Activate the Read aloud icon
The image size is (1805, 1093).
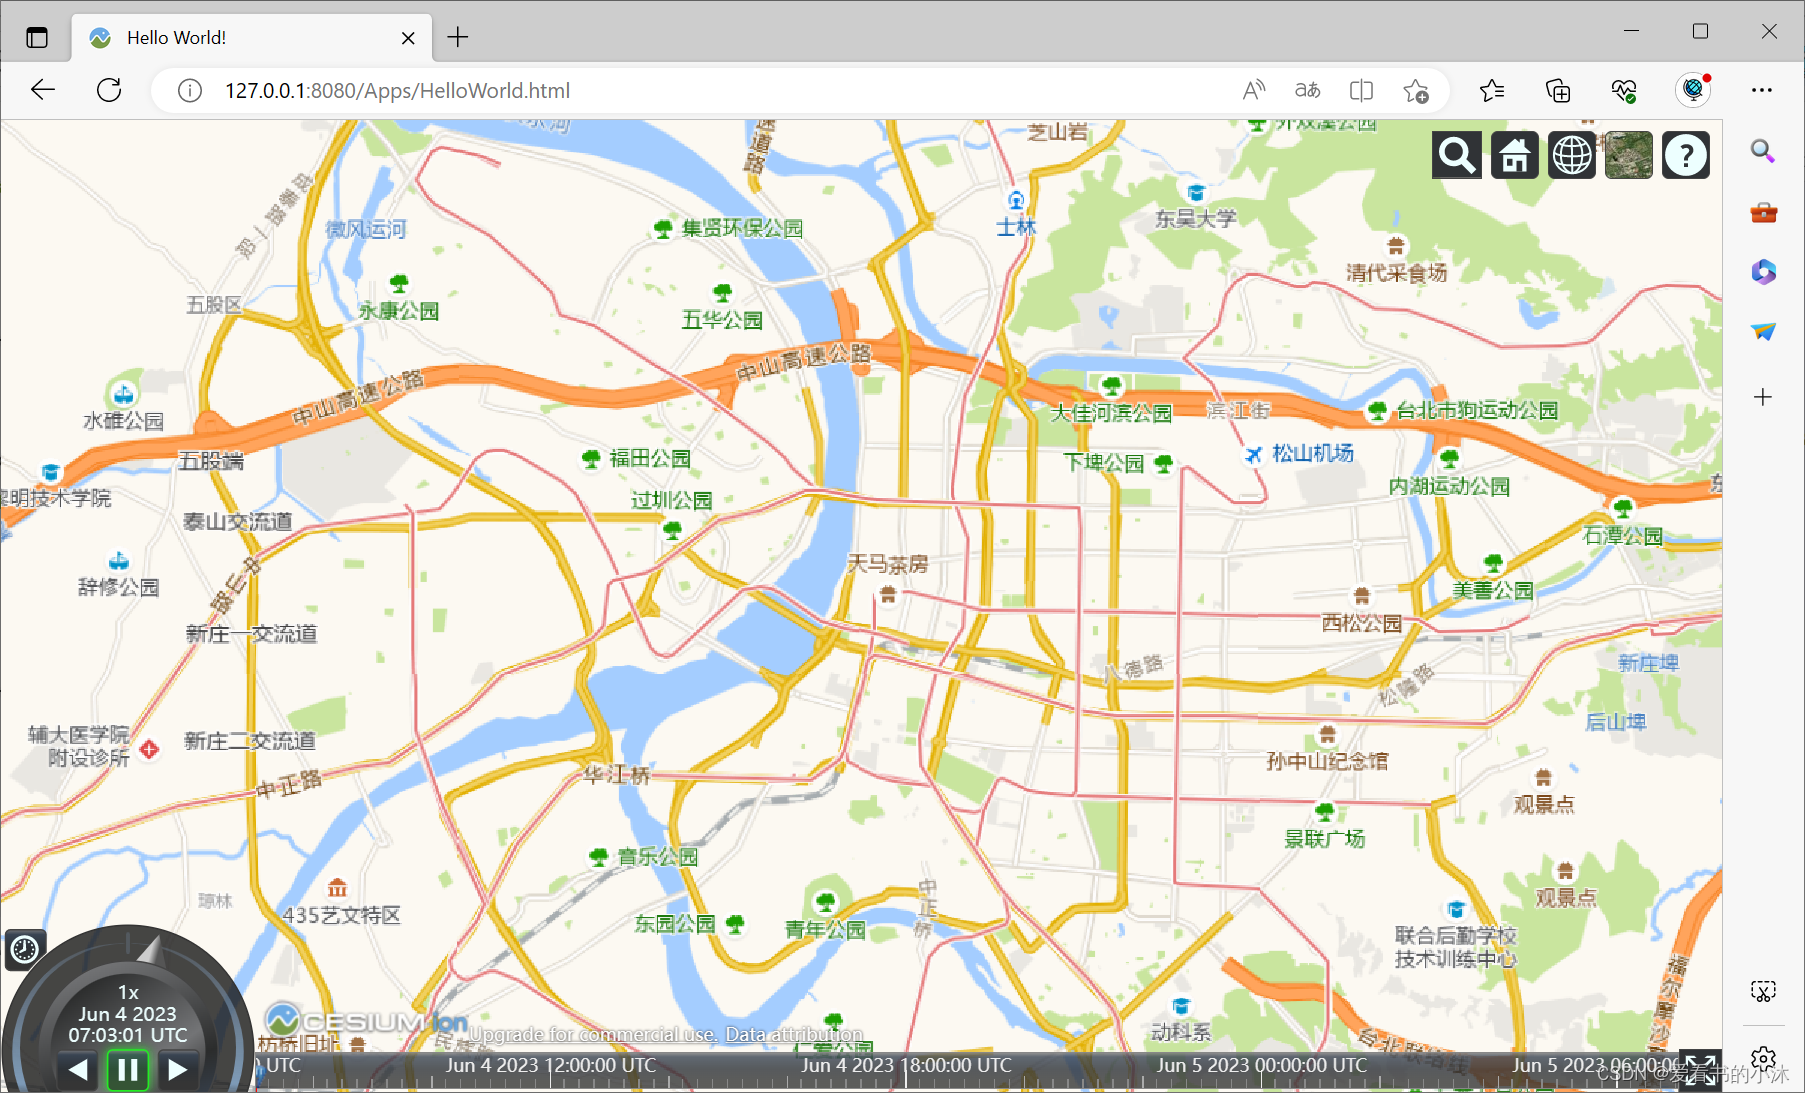pyautogui.click(x=1254, y=91)
